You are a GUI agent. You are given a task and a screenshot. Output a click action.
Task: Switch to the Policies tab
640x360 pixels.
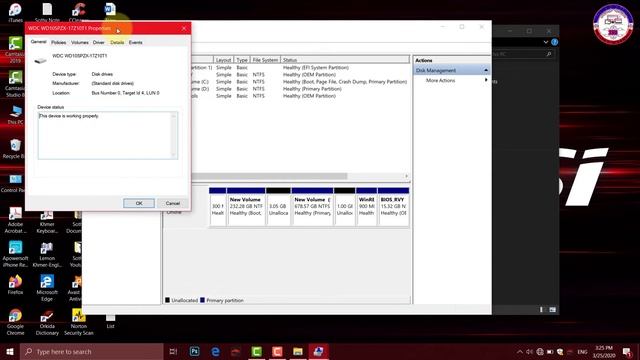(58, 42)
